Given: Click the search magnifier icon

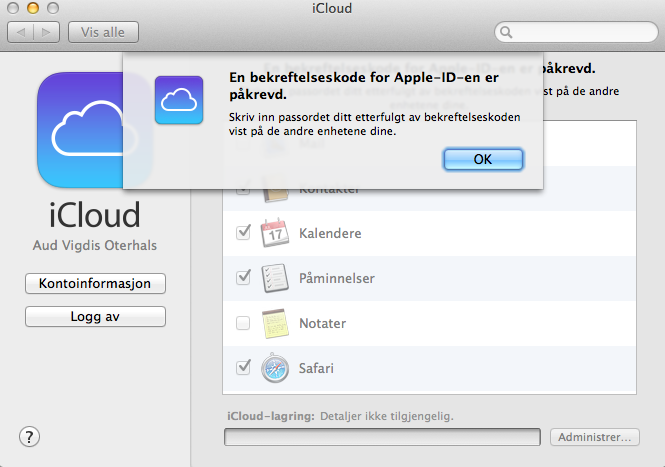Looking at the screenshot, I should pyautogui.click(x=506, y=32).
